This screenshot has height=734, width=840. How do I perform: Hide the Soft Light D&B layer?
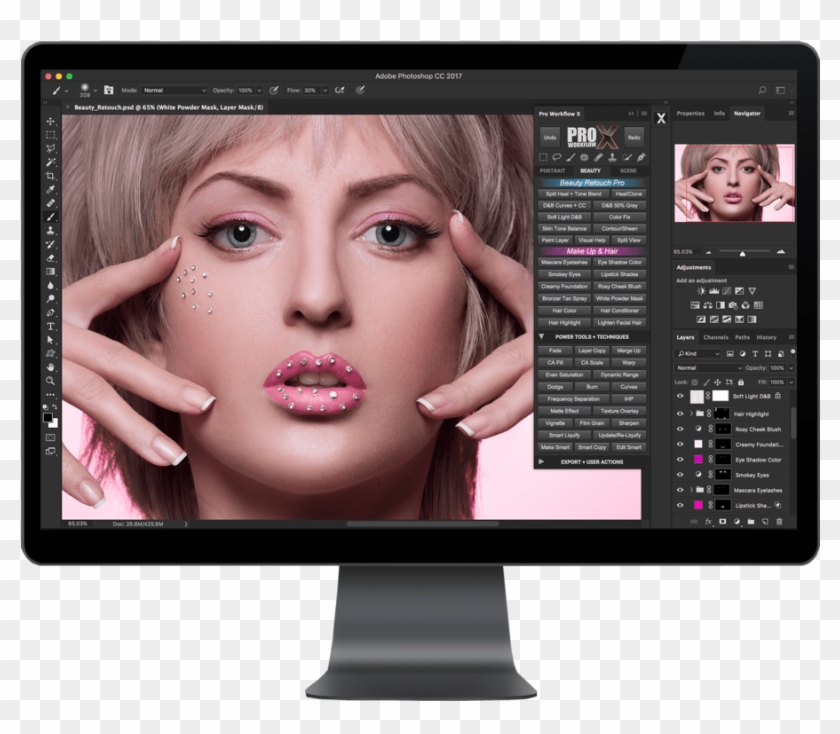679,396
